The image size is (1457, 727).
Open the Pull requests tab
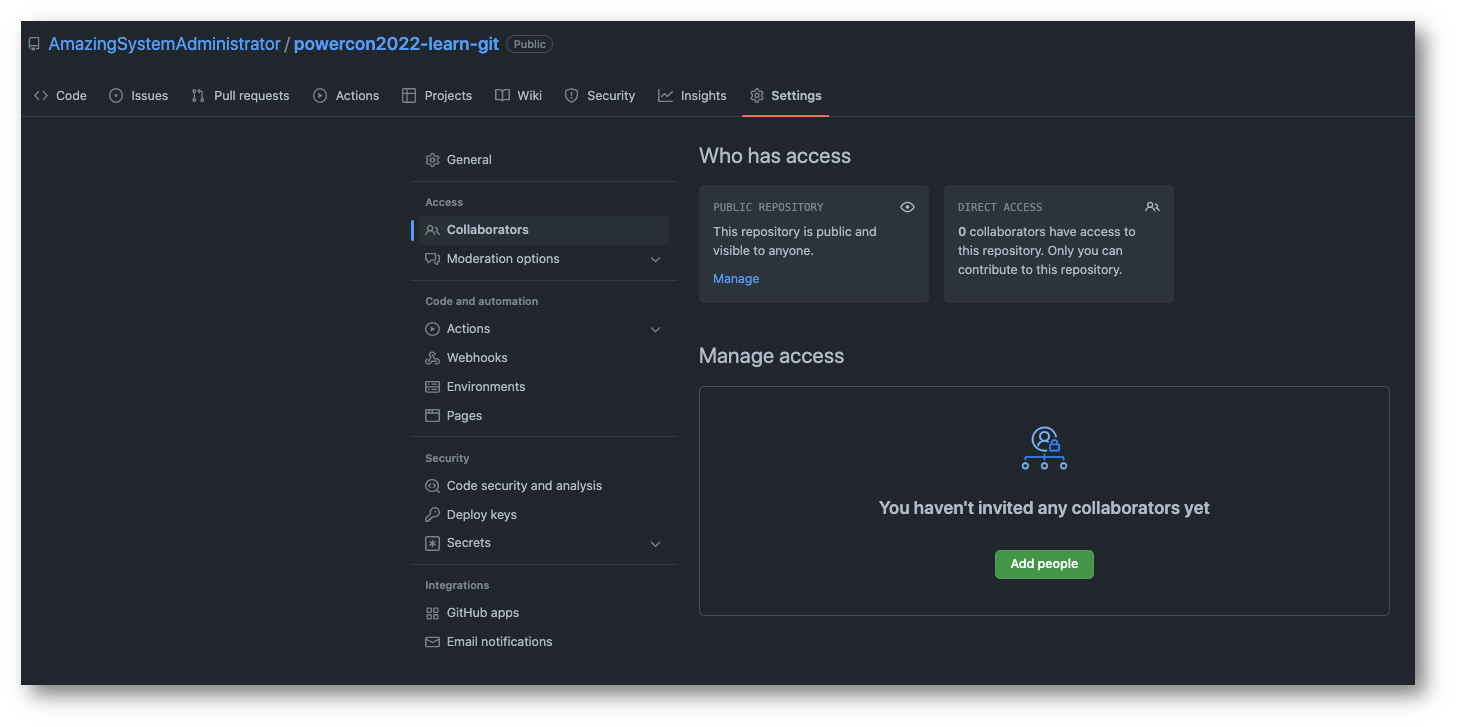pos(240,96)
